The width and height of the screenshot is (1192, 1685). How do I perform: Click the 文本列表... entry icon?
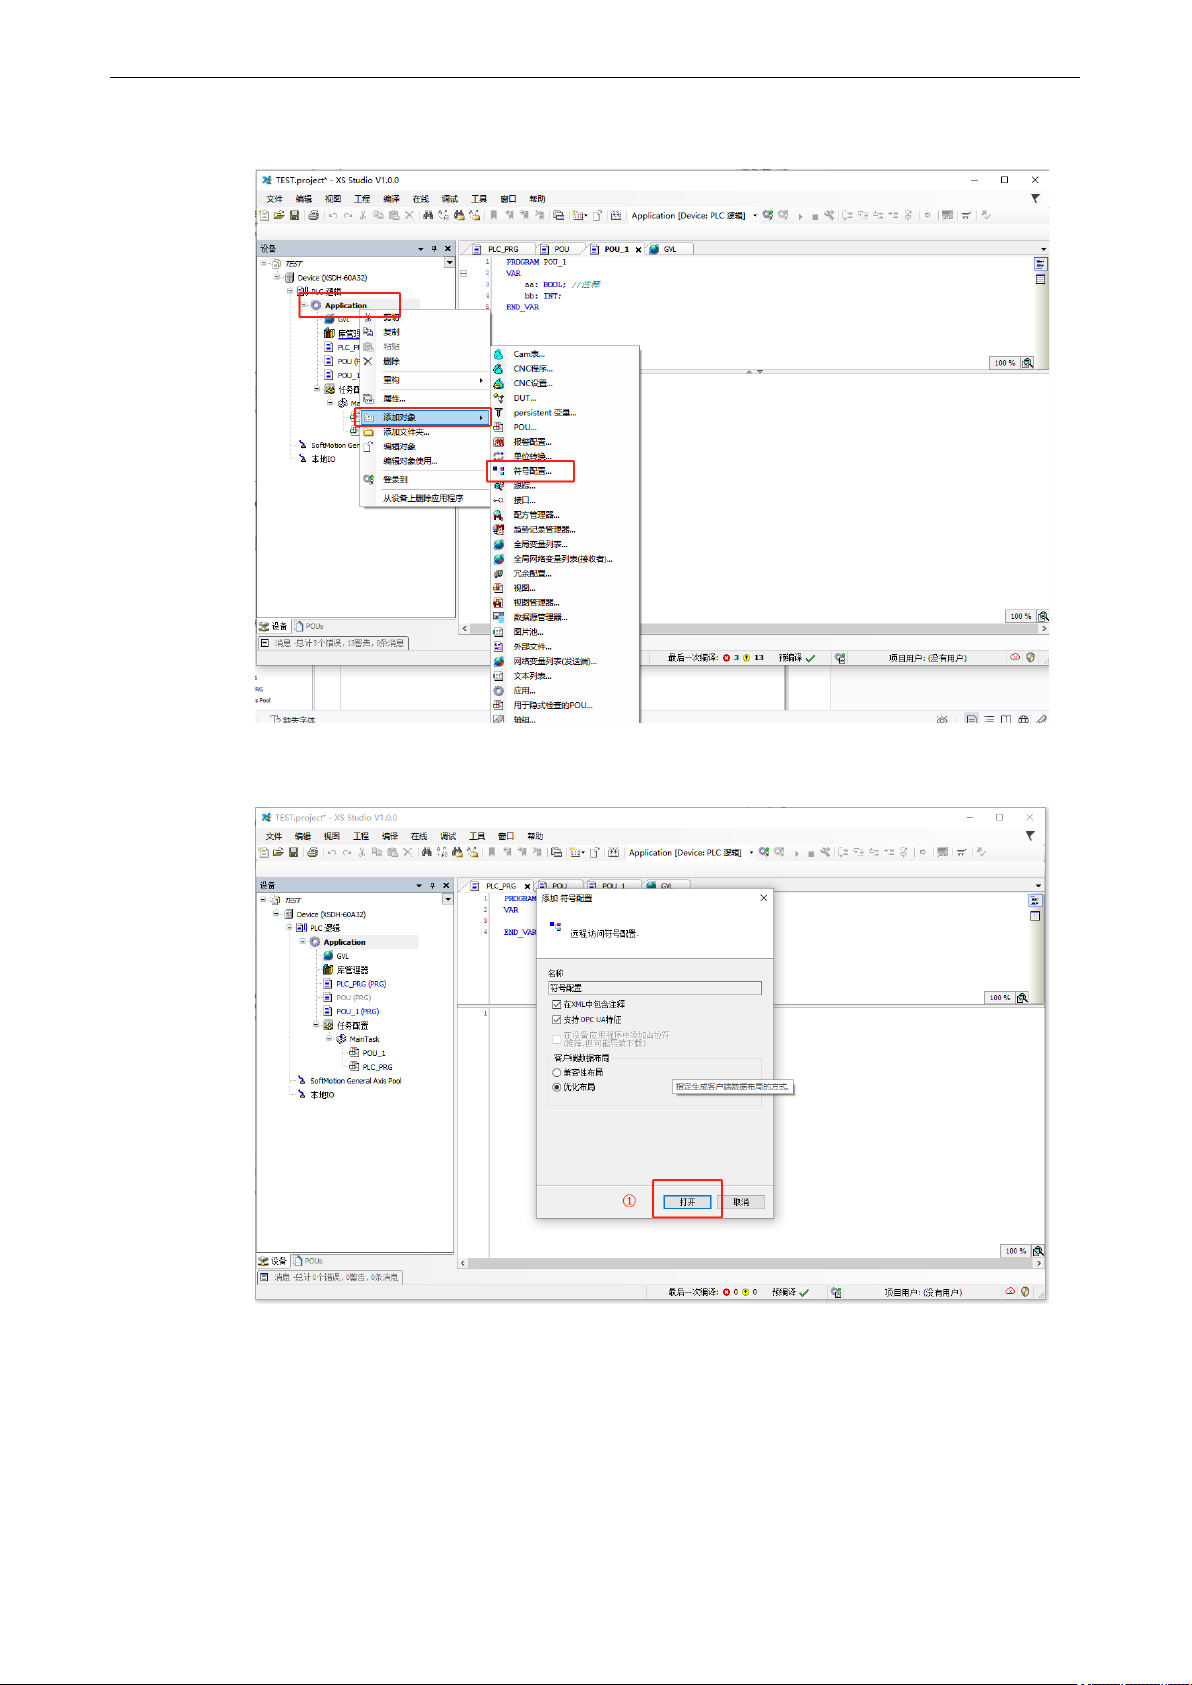pyautogui.click(x=498, y=676)
